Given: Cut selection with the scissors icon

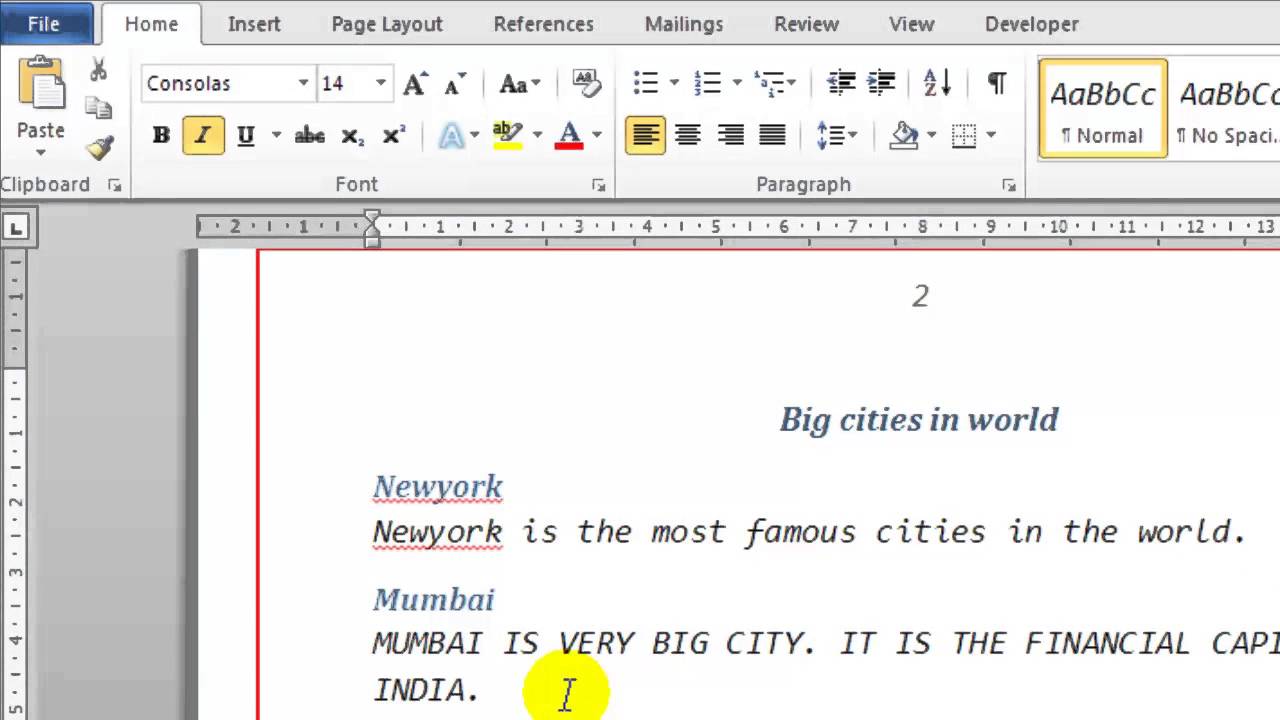Looking at the screenshot, I should 98,70.
